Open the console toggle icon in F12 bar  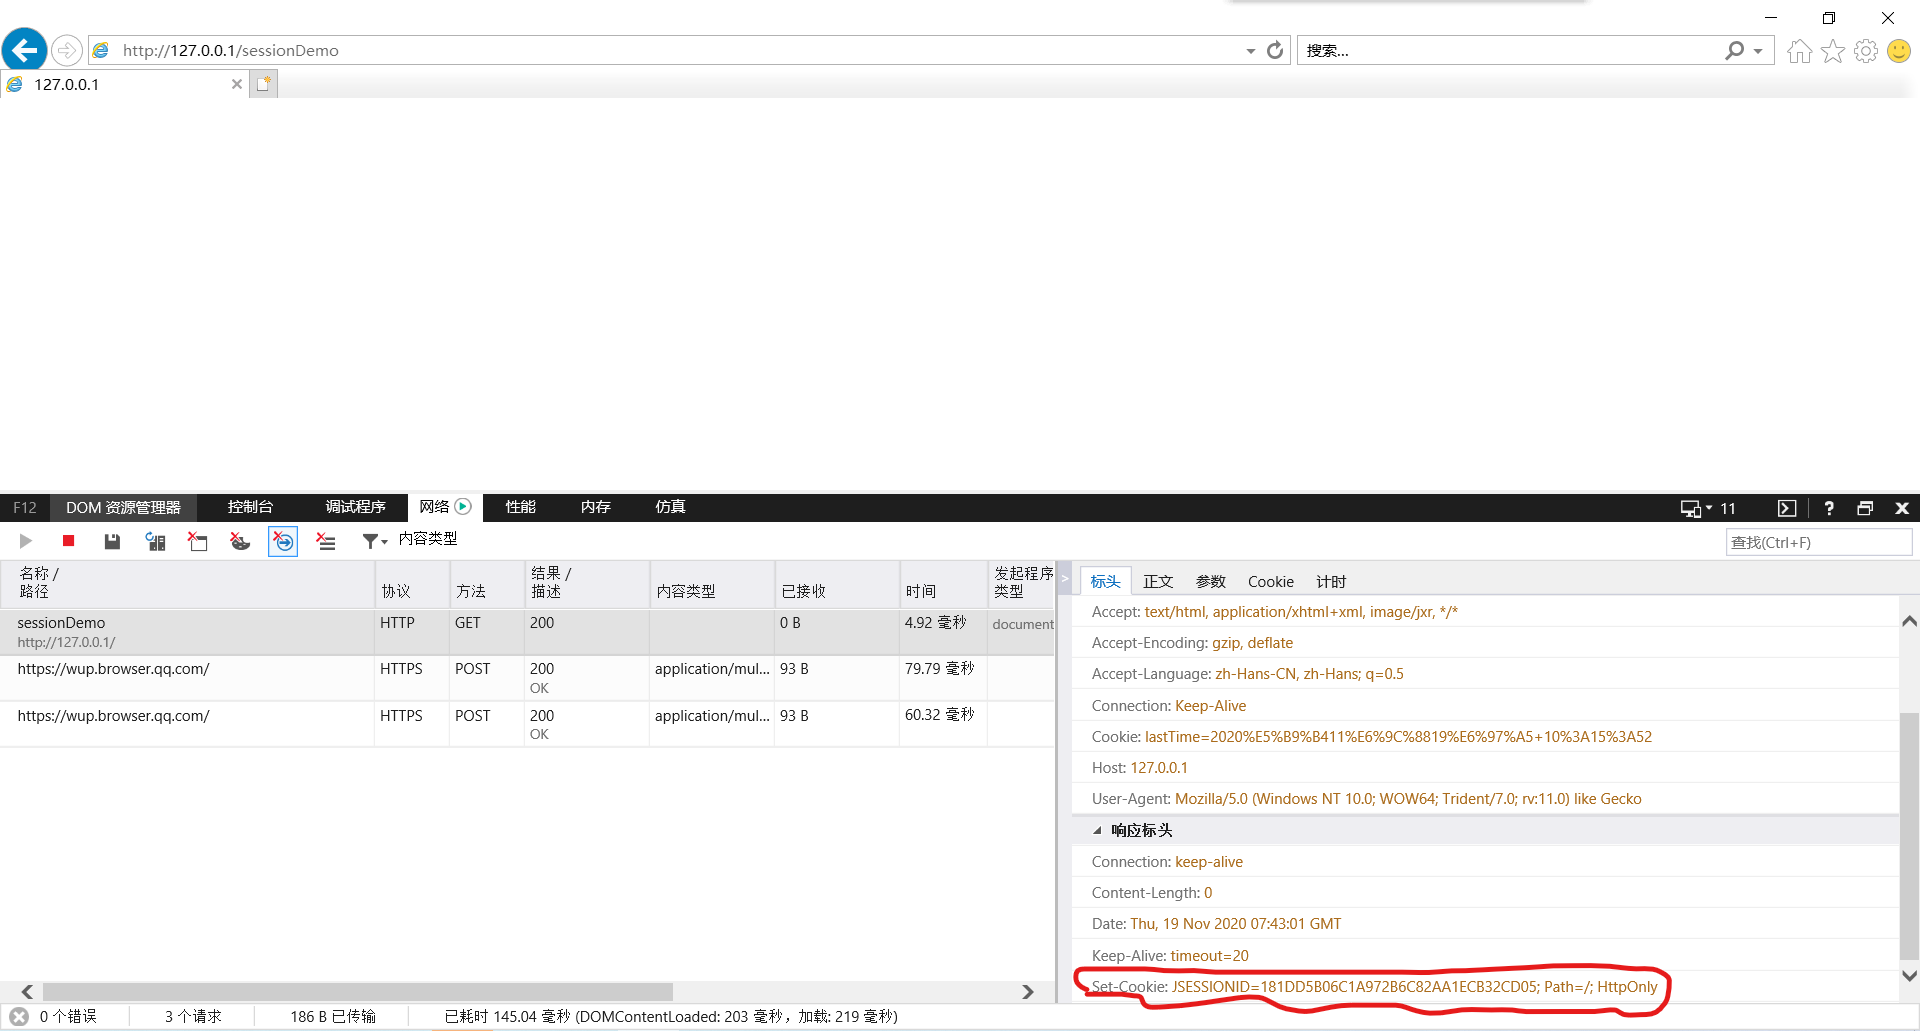1787,508
